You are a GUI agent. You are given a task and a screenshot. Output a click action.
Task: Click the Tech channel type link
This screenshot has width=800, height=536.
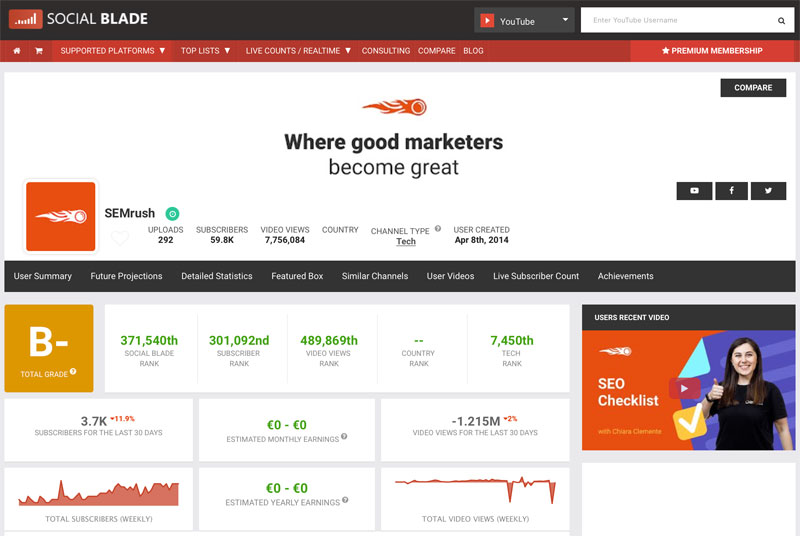coord(406,241)
